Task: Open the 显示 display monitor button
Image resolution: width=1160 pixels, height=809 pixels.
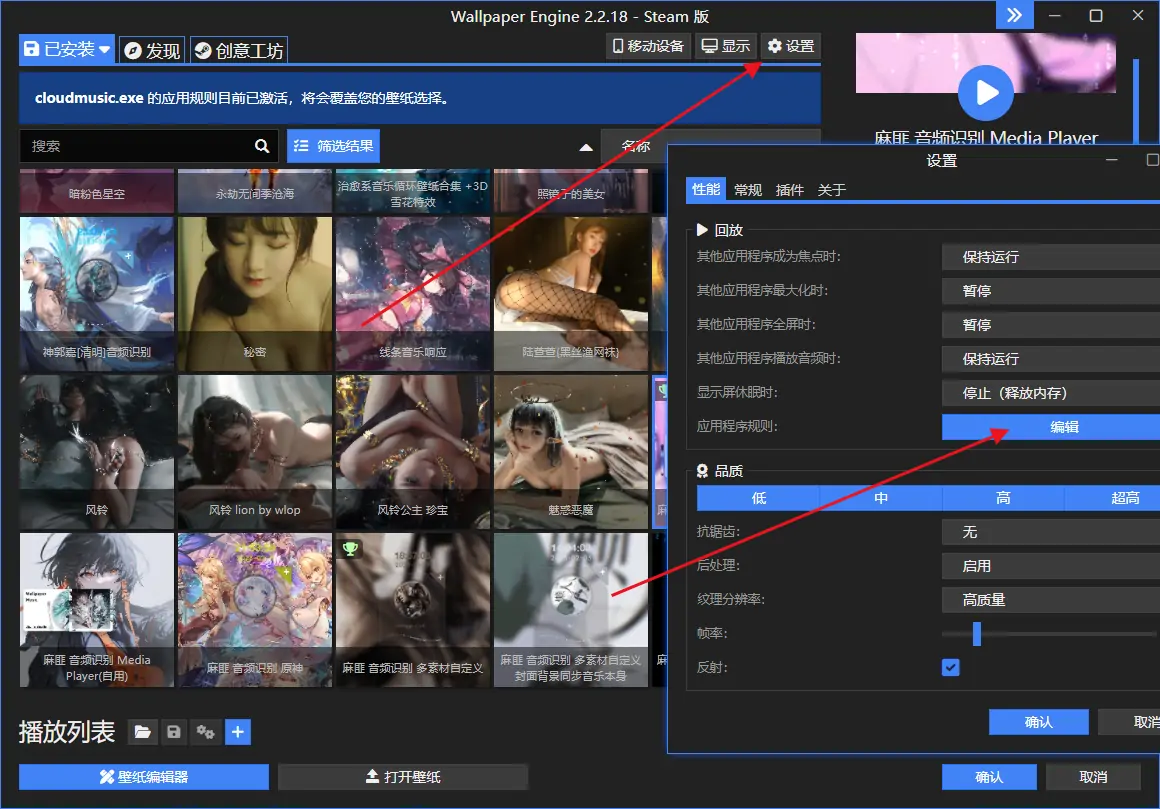Action: tap(725, 46)
